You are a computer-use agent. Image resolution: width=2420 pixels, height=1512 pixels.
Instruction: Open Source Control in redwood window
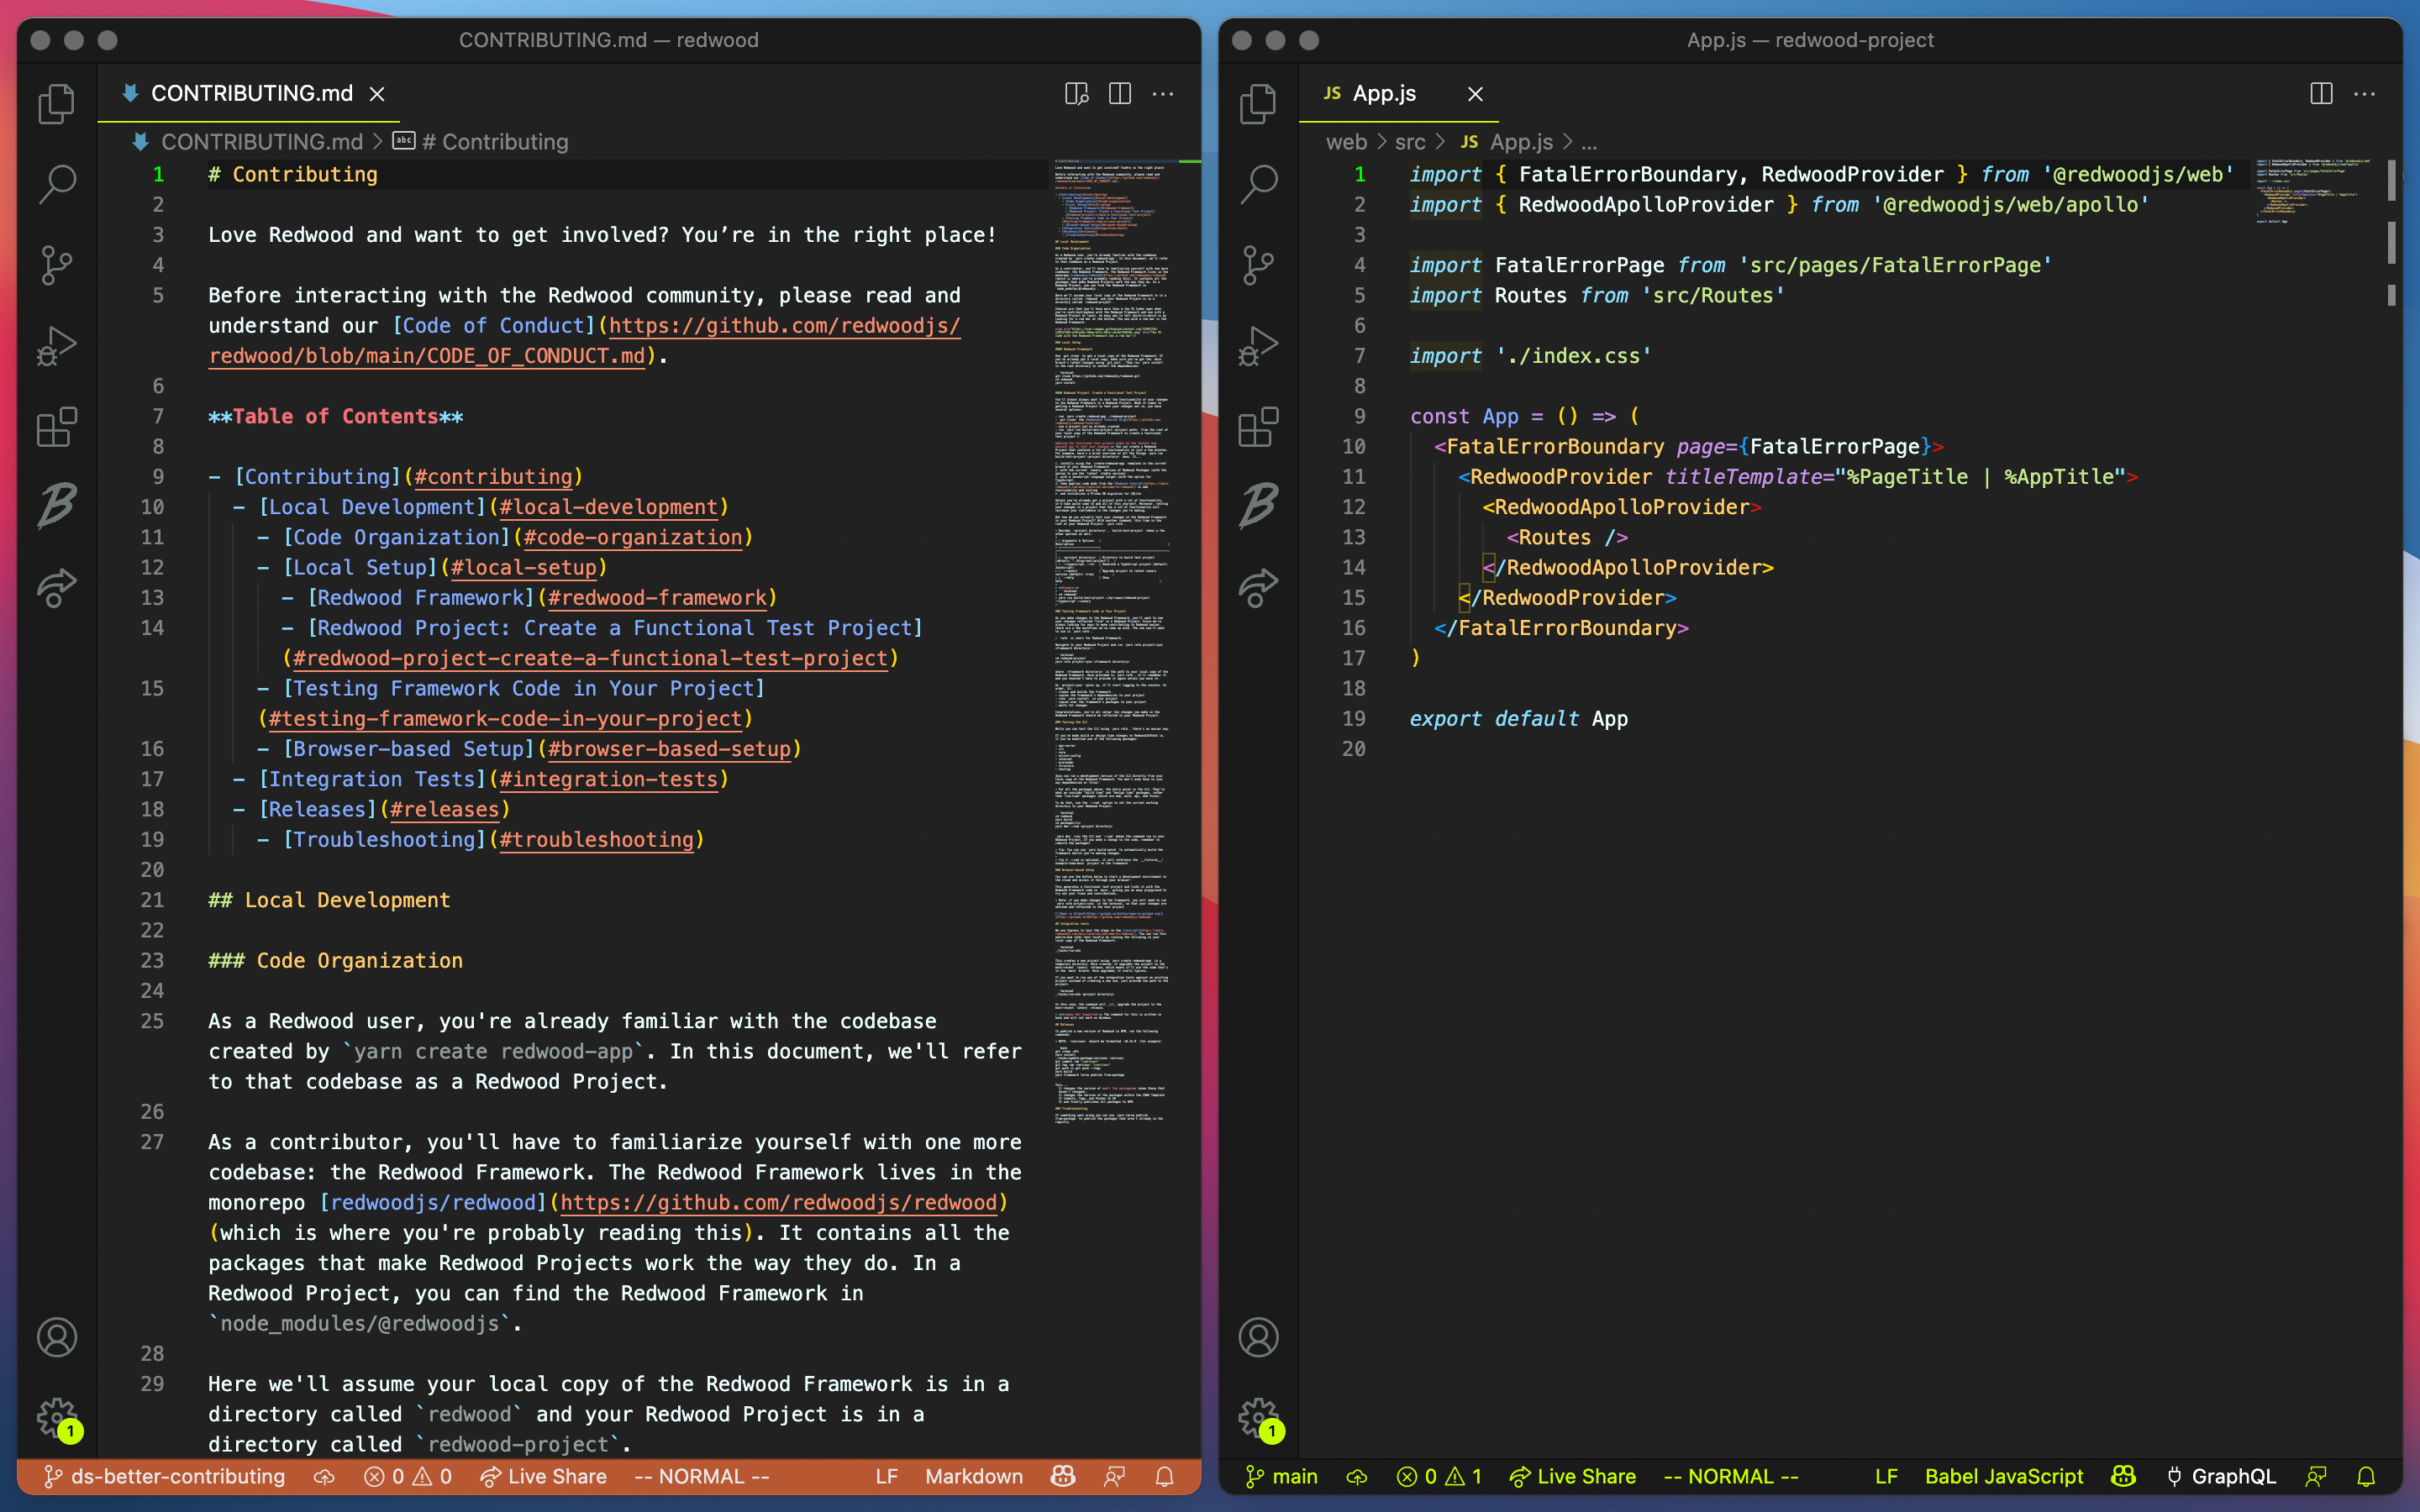[x=57, y=265]
